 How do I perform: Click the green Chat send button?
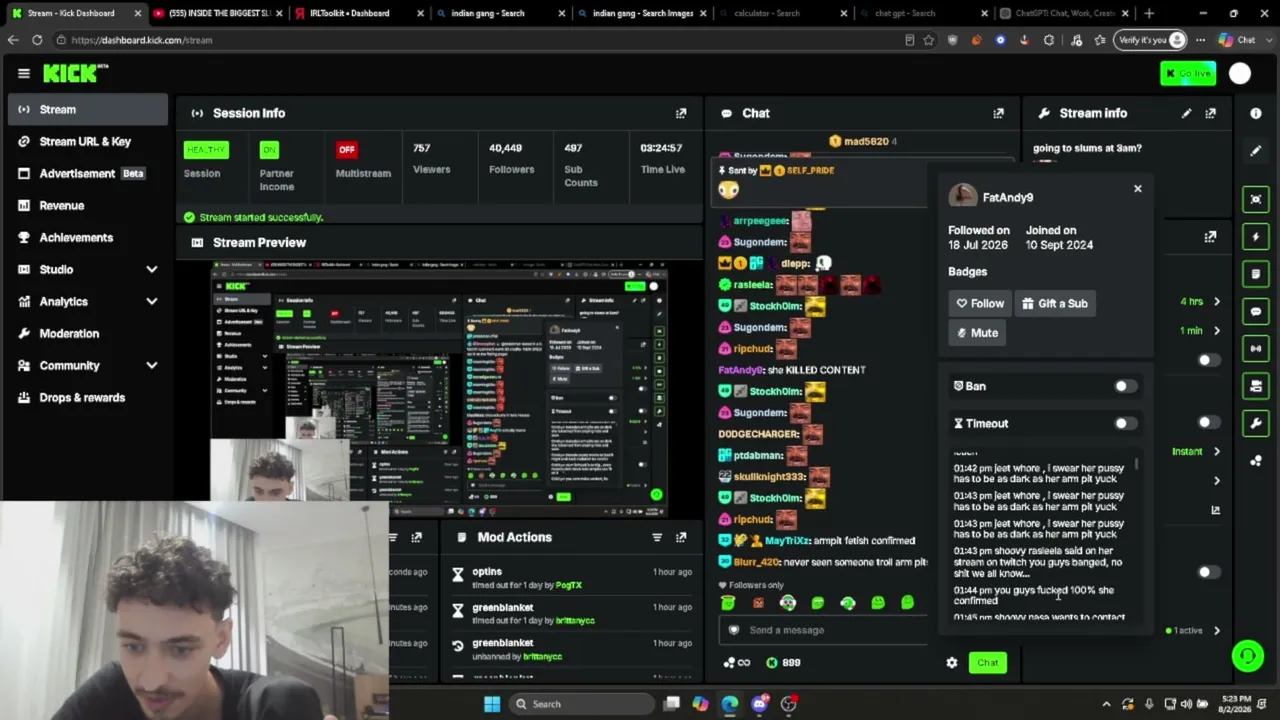click(x=987, y=662)
